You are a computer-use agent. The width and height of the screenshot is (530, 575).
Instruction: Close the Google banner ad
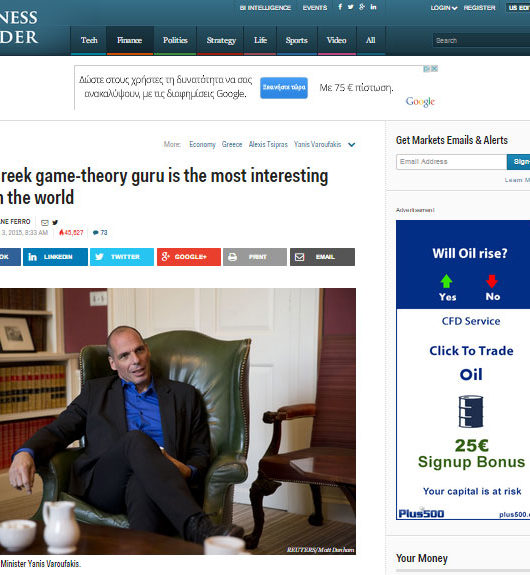click(x=435, y=69)
